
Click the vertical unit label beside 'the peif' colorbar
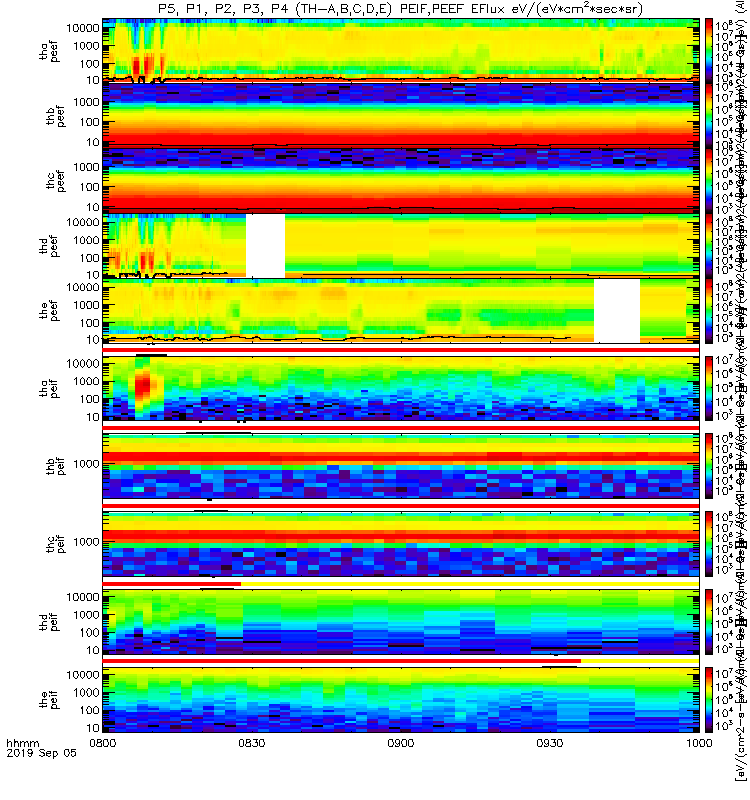click(x=739, y=699)
